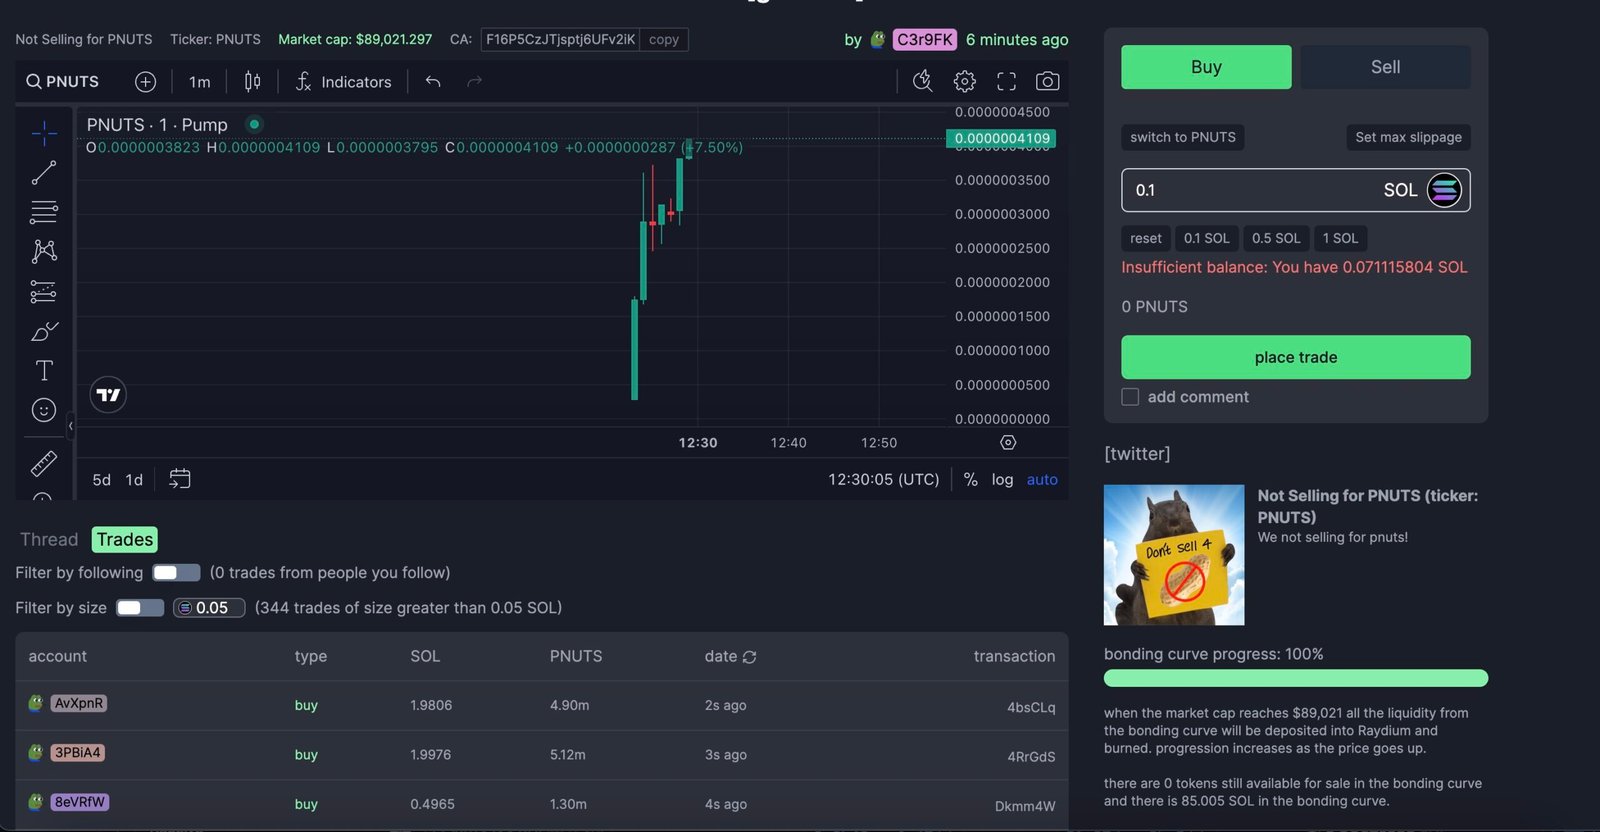Toggle percent scale on price axis
The width and height of the screenshot is (1600, 832).
970,480
